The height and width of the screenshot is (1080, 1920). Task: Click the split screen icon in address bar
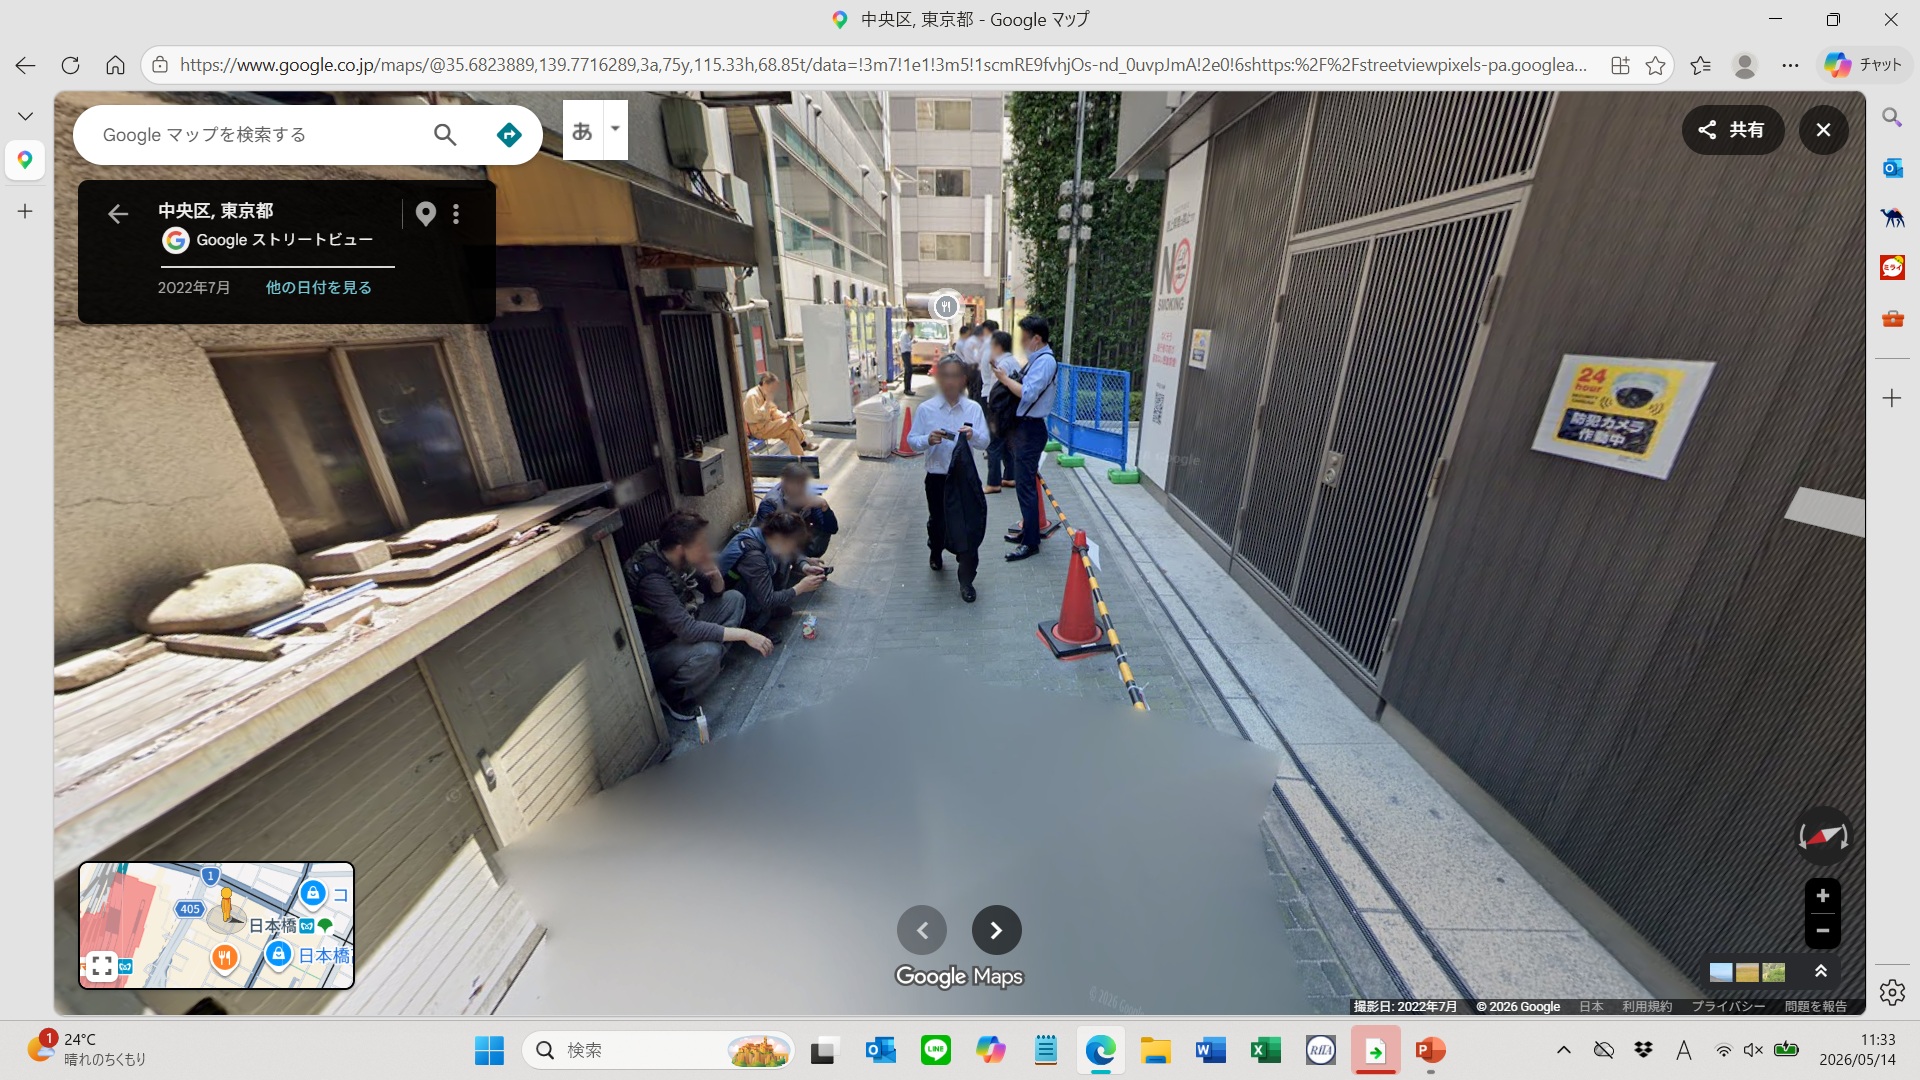1620,65
